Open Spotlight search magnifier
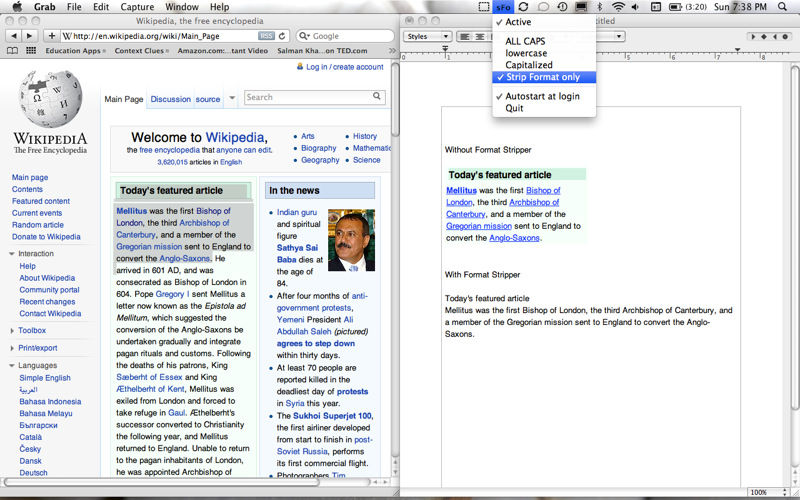 (x=782, y=7)
